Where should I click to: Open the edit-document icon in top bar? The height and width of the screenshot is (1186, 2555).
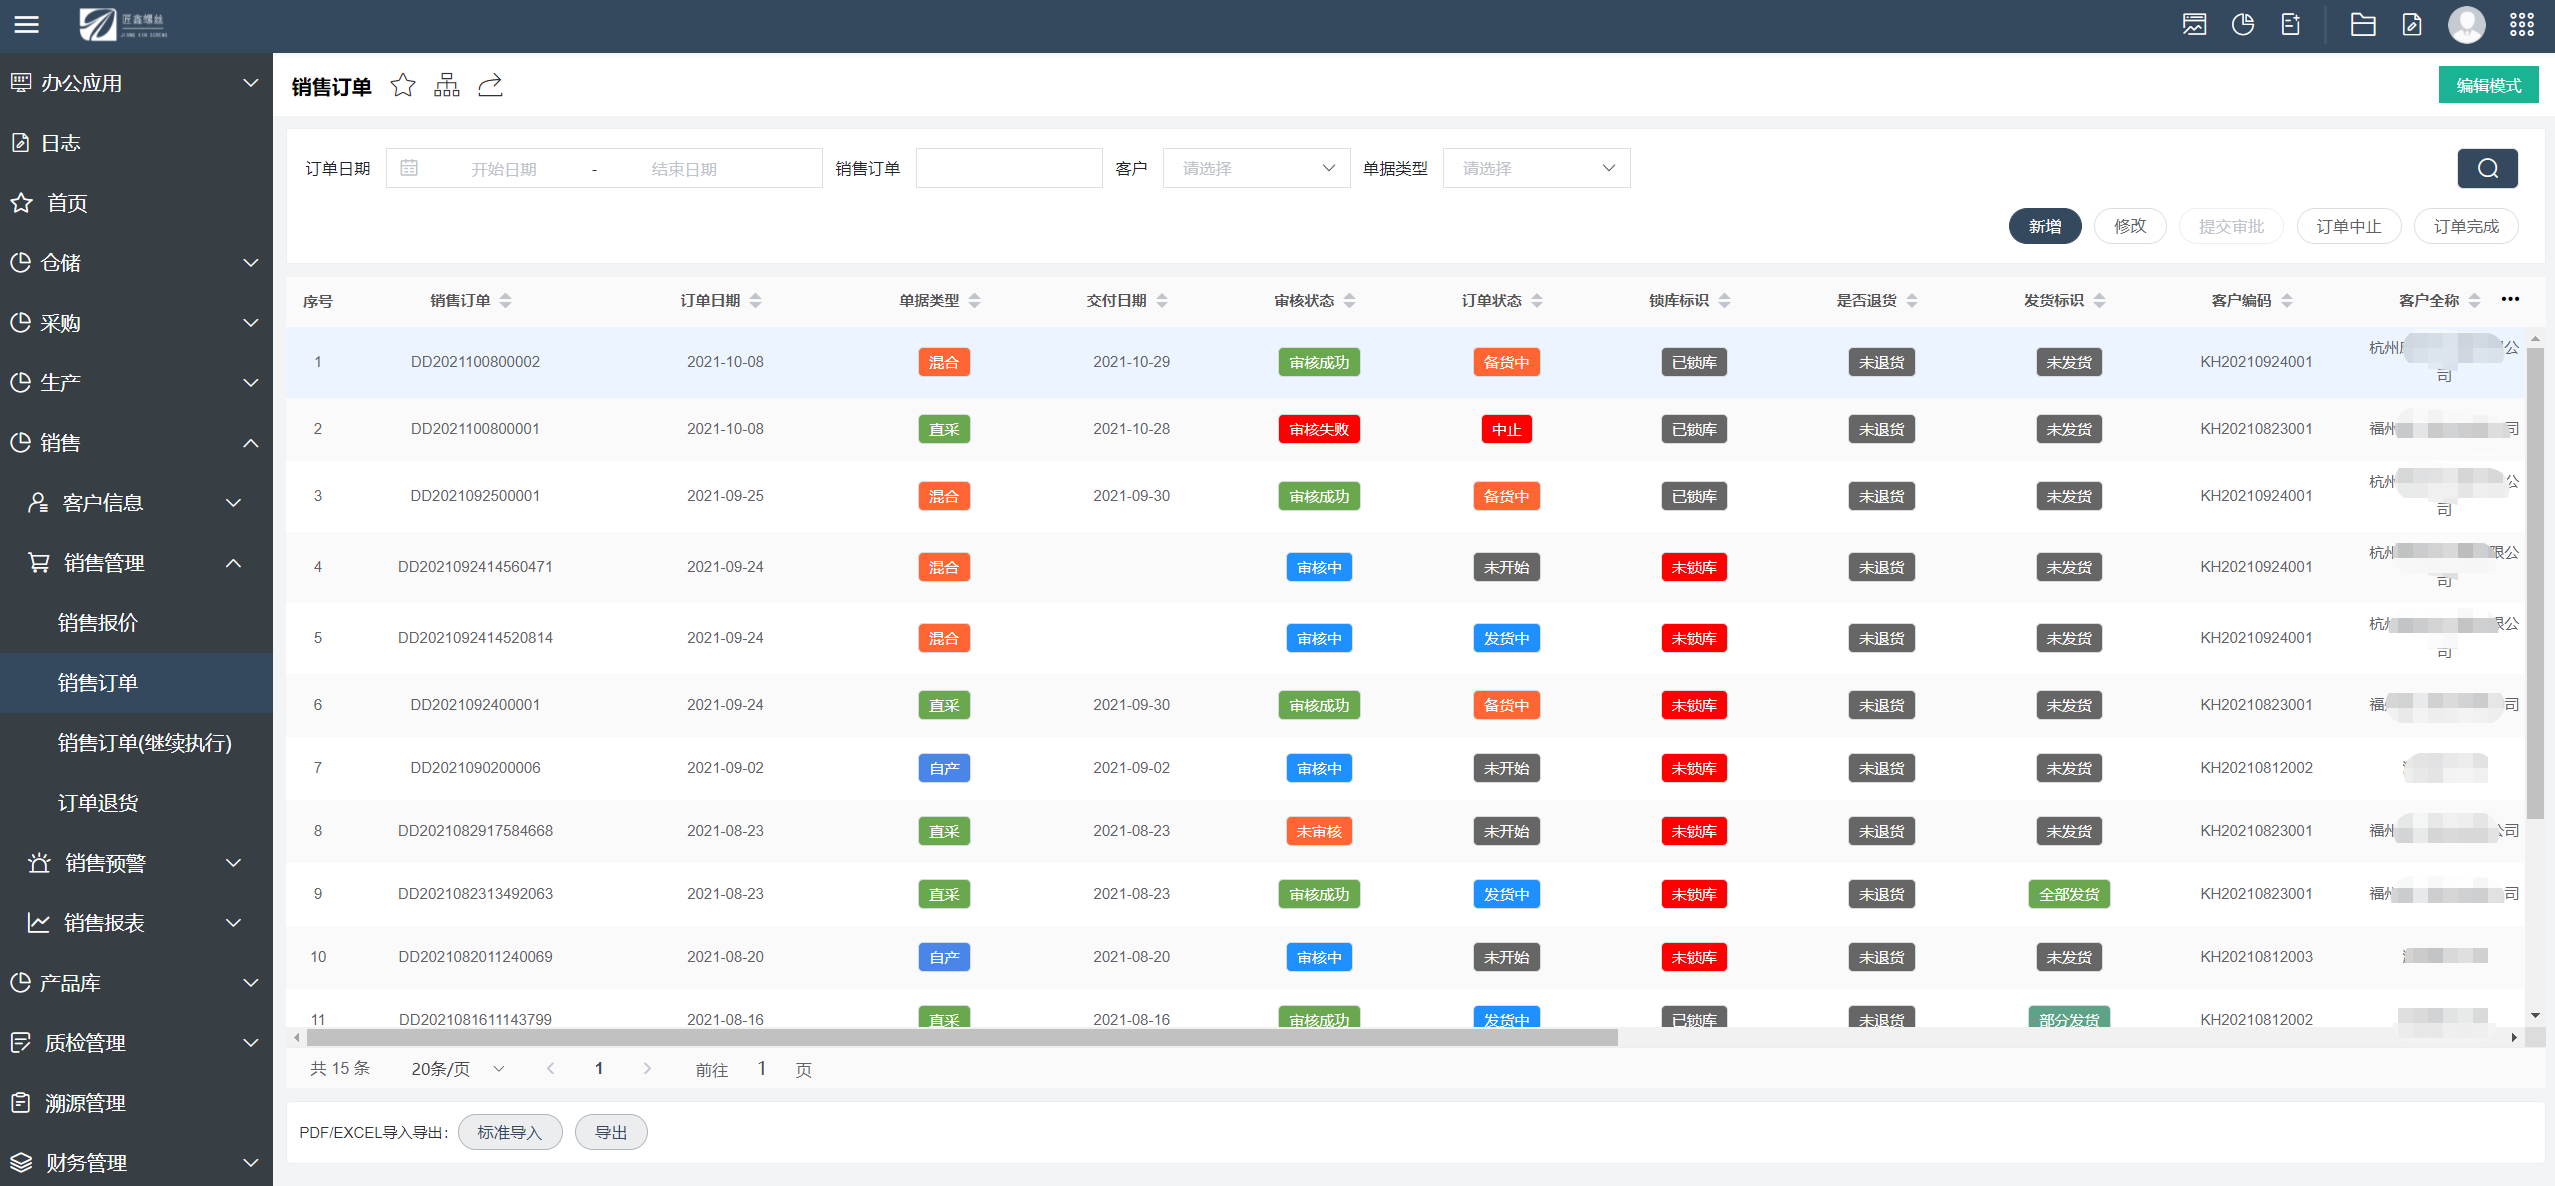tap(2412, 24)
